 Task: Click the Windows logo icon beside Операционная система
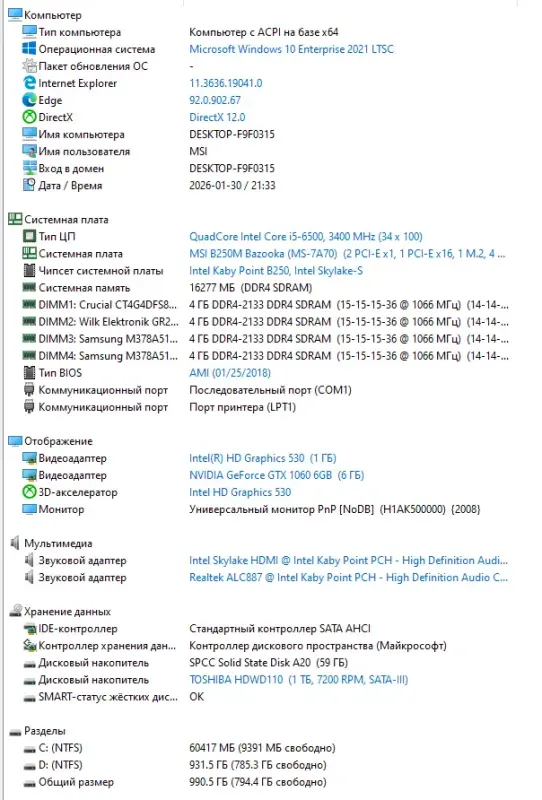[29, 49]
